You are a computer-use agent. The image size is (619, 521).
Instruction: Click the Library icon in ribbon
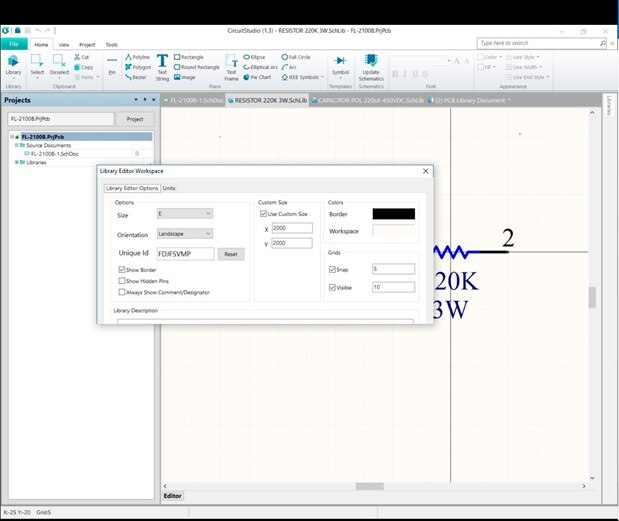pyautogui.click(x=13, y=65)
